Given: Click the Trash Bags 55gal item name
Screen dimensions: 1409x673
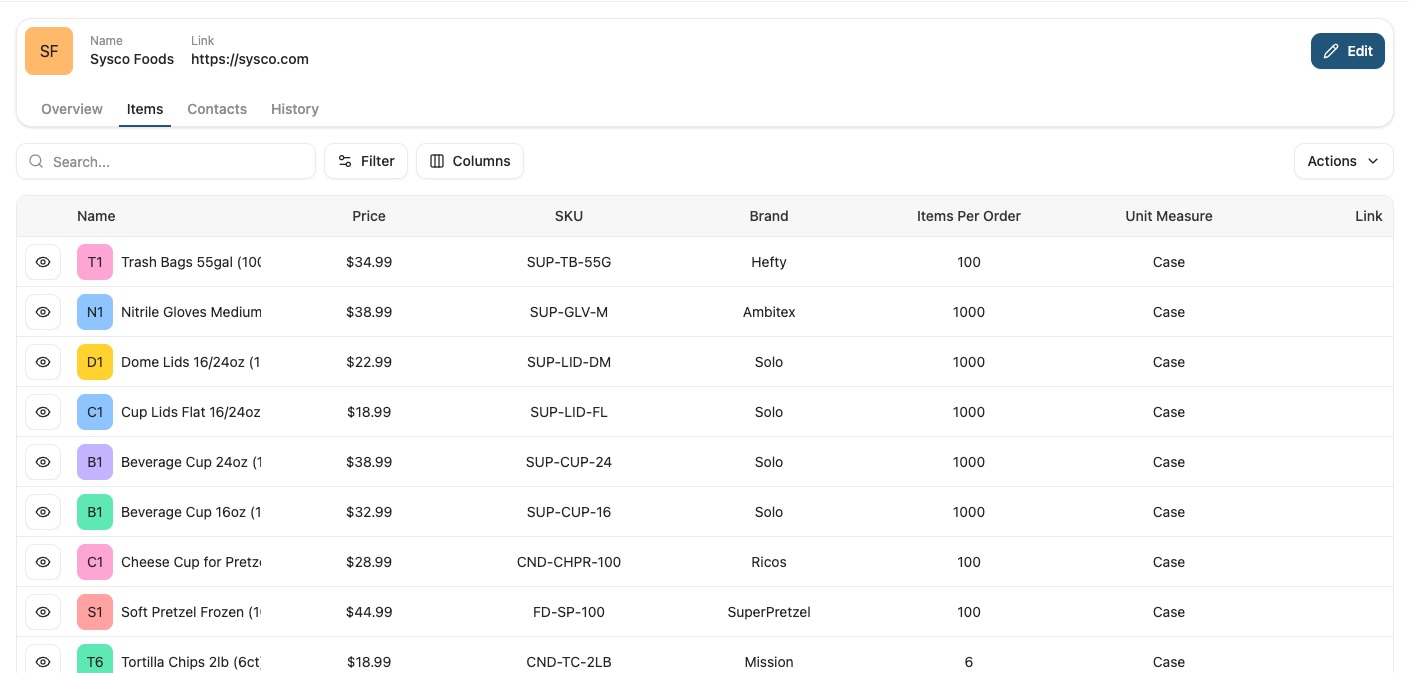Looking at the screenshot, I should tap(191, 262).
